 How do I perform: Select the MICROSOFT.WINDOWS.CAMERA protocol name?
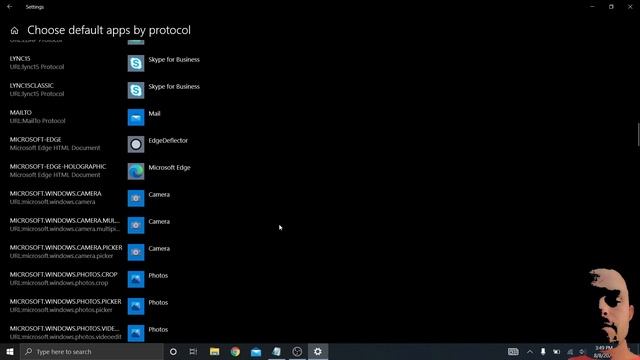tap(56, 193)
